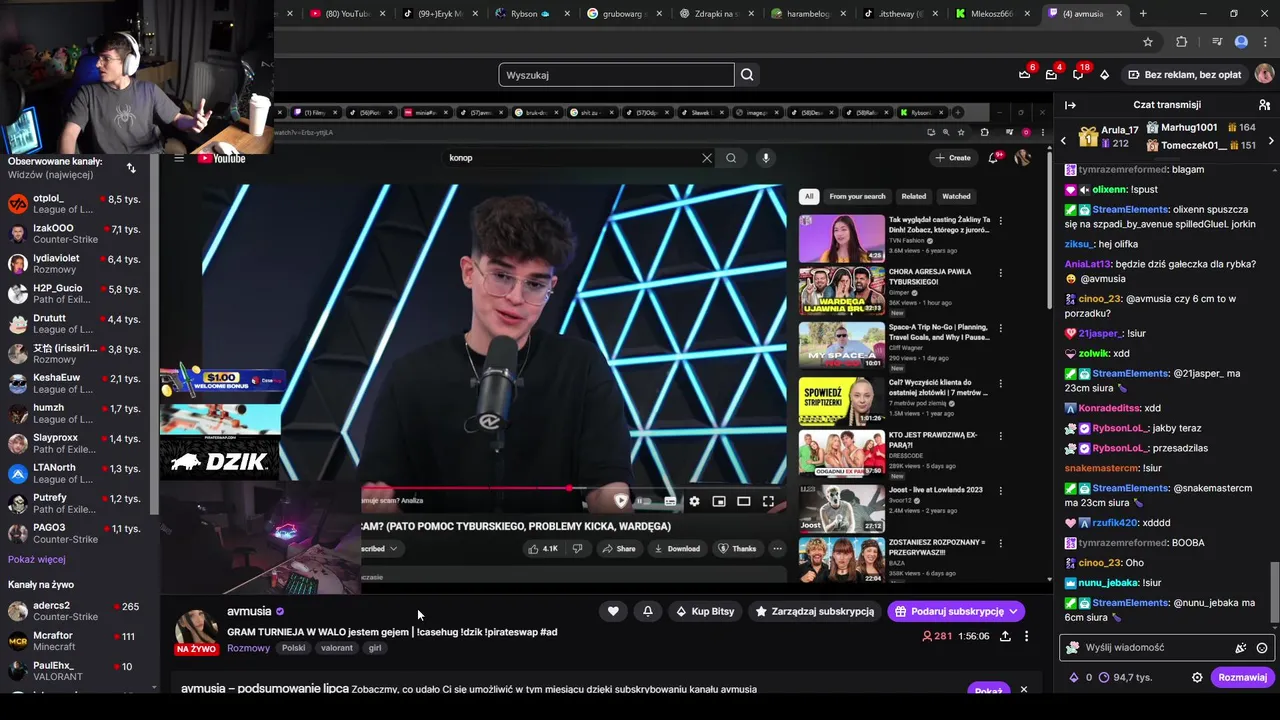The height and width of the screenshot is (720, 1280).
Task: Click streamed YouTube microphone search icon
Action: coord(765,158)
